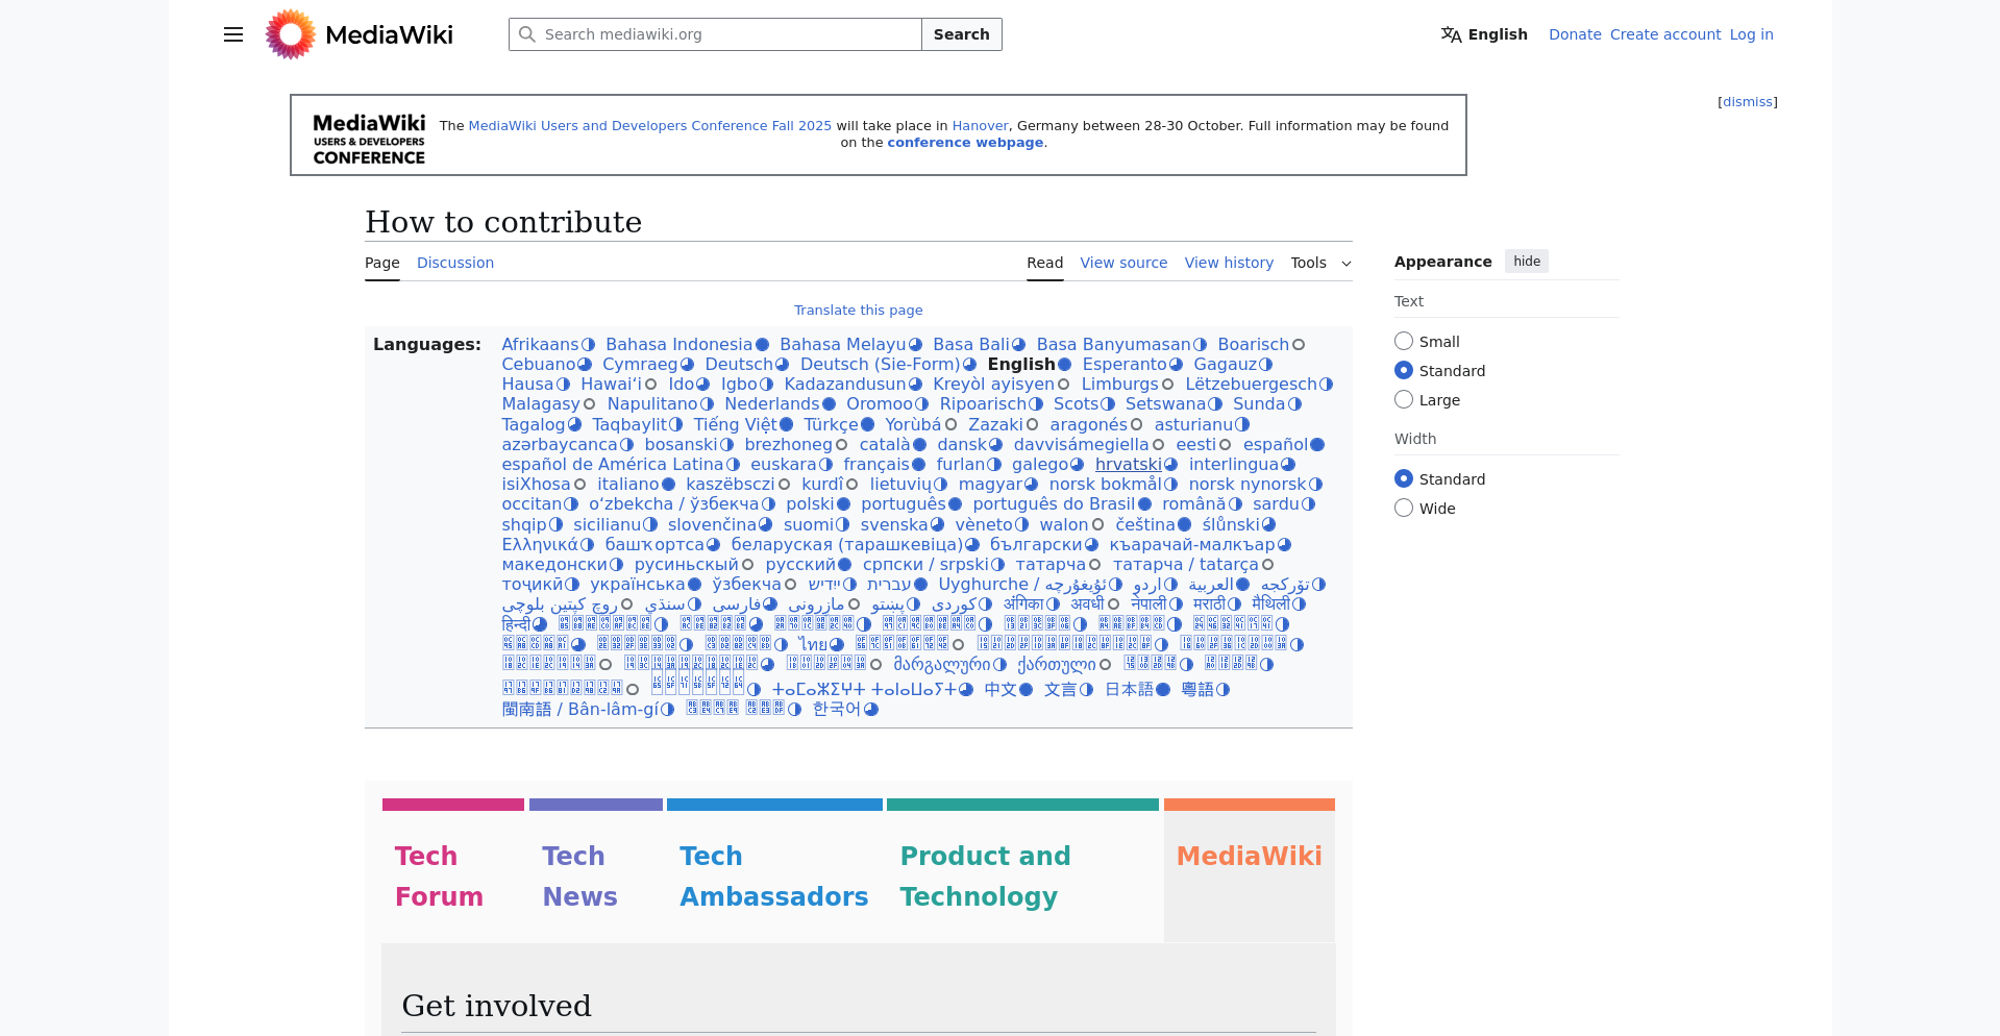Viewport: 2000px width, 1036px height.
Task: Click the progress icon next to Afrikaans
Action: [x=588, y=345]
